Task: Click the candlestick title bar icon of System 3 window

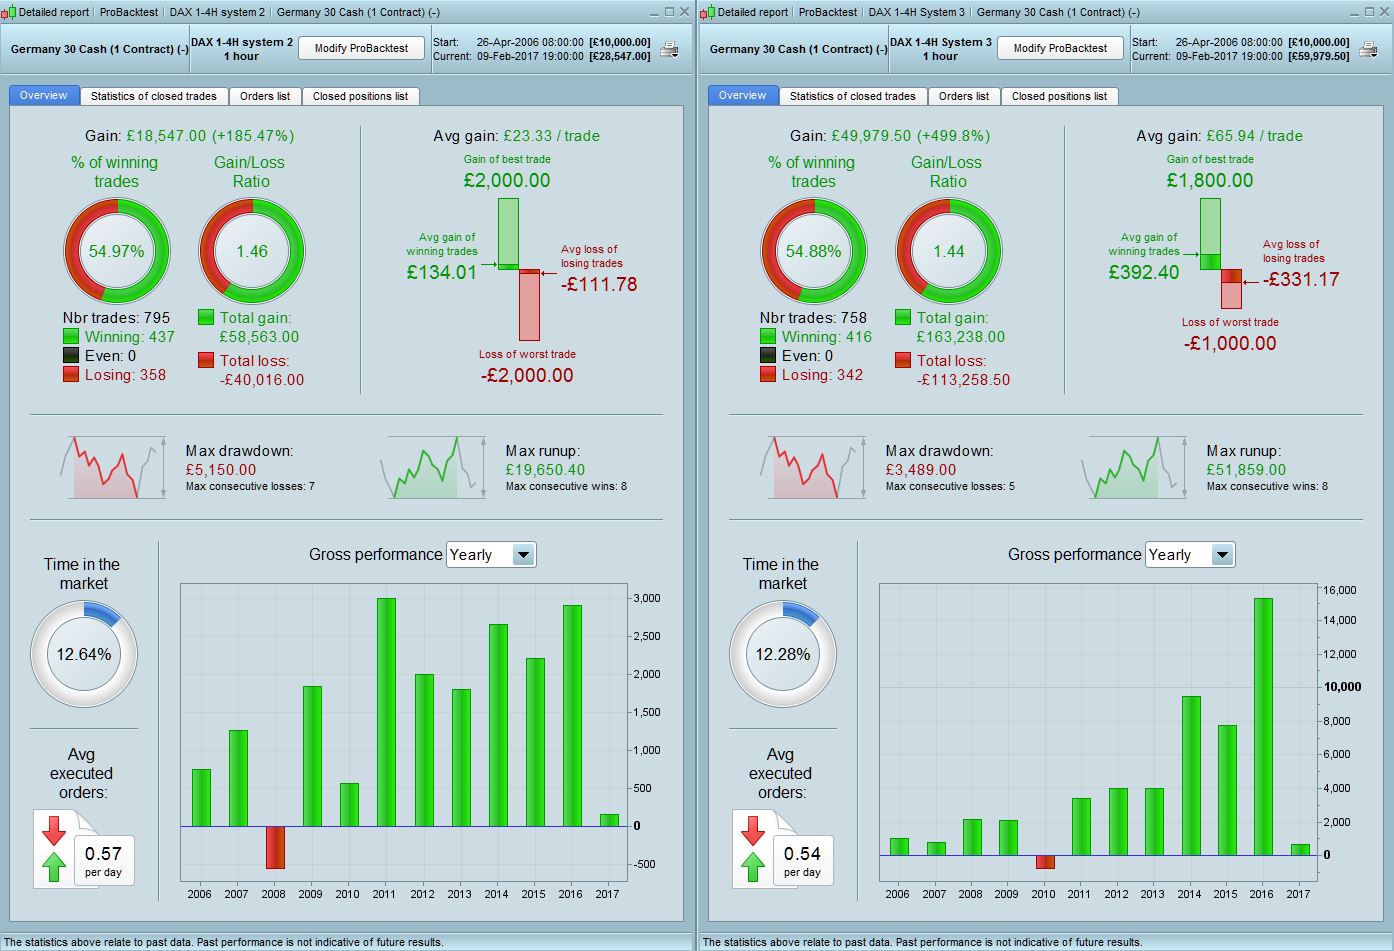Action: (x=708, y=12)
